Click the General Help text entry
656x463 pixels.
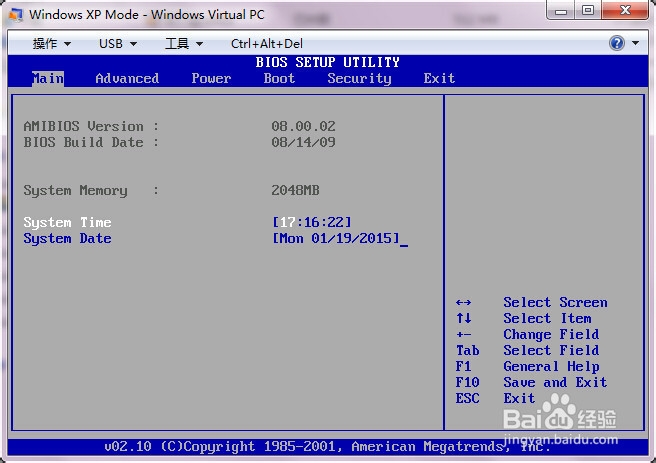tap(551, 366)
